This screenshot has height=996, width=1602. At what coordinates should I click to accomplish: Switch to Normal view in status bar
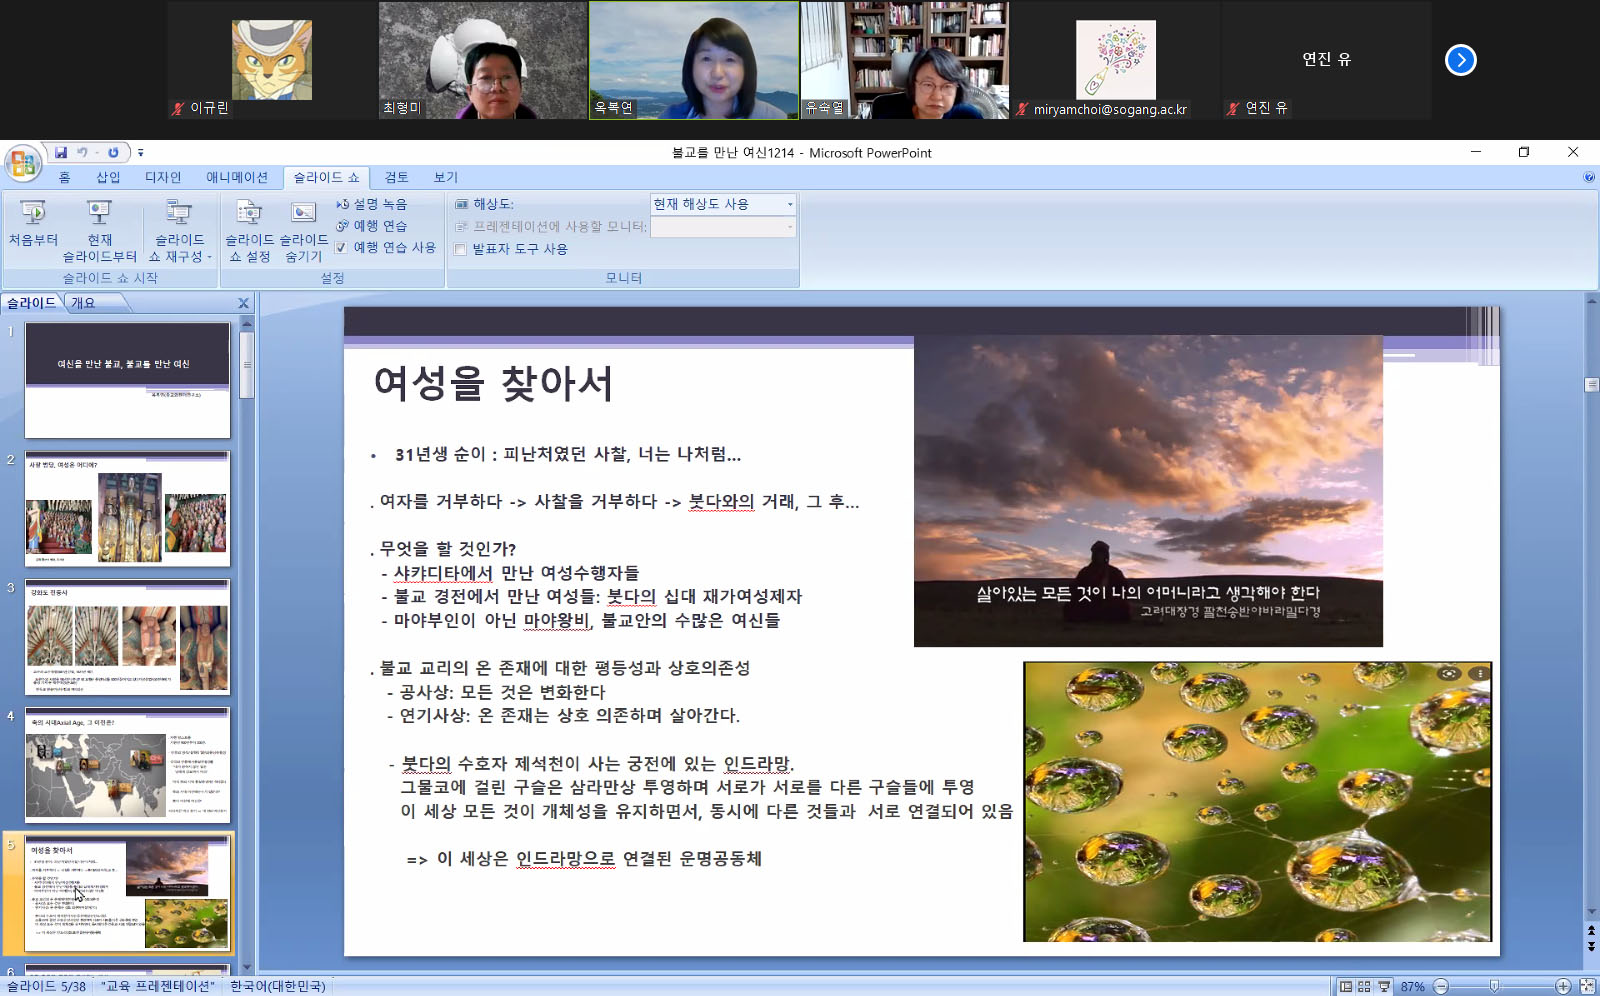point(1346,986)
